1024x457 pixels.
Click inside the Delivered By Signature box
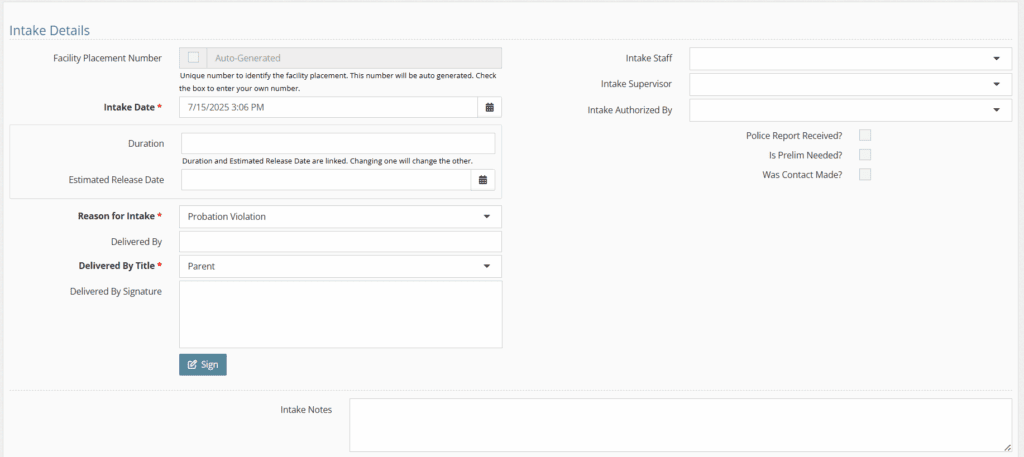tap(340, 315)
